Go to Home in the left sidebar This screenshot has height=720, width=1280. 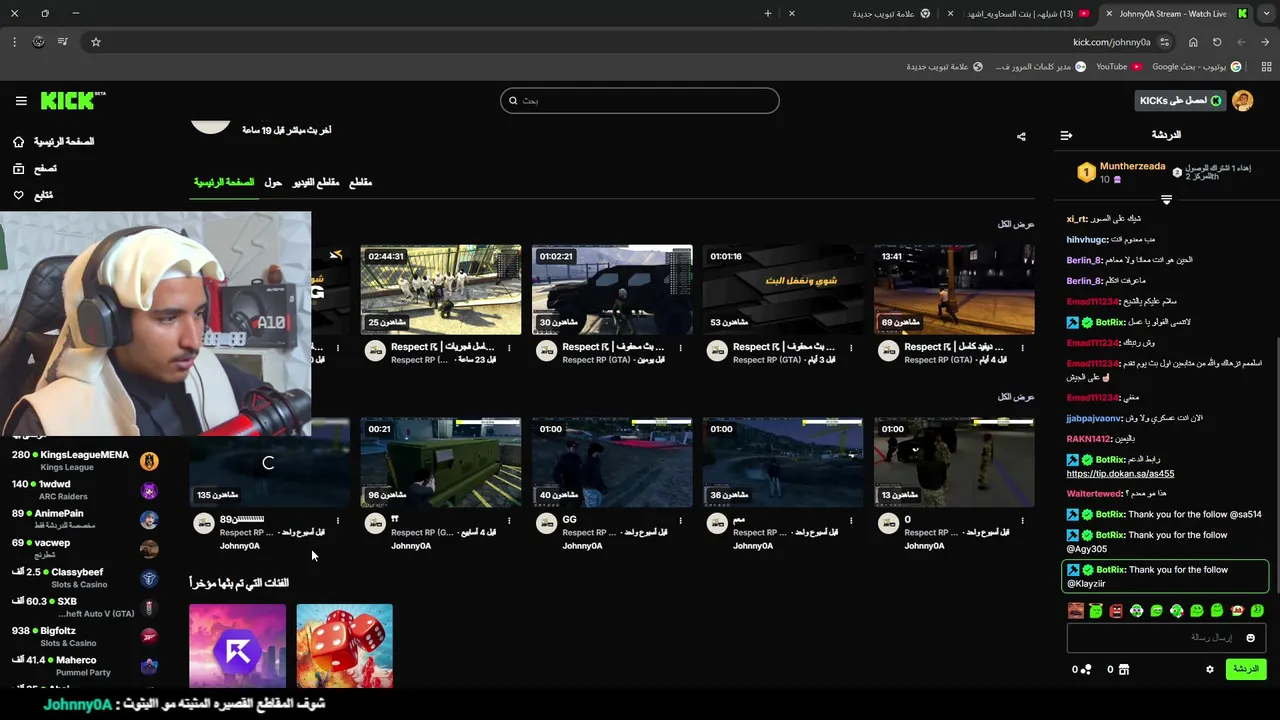(53, 142)
